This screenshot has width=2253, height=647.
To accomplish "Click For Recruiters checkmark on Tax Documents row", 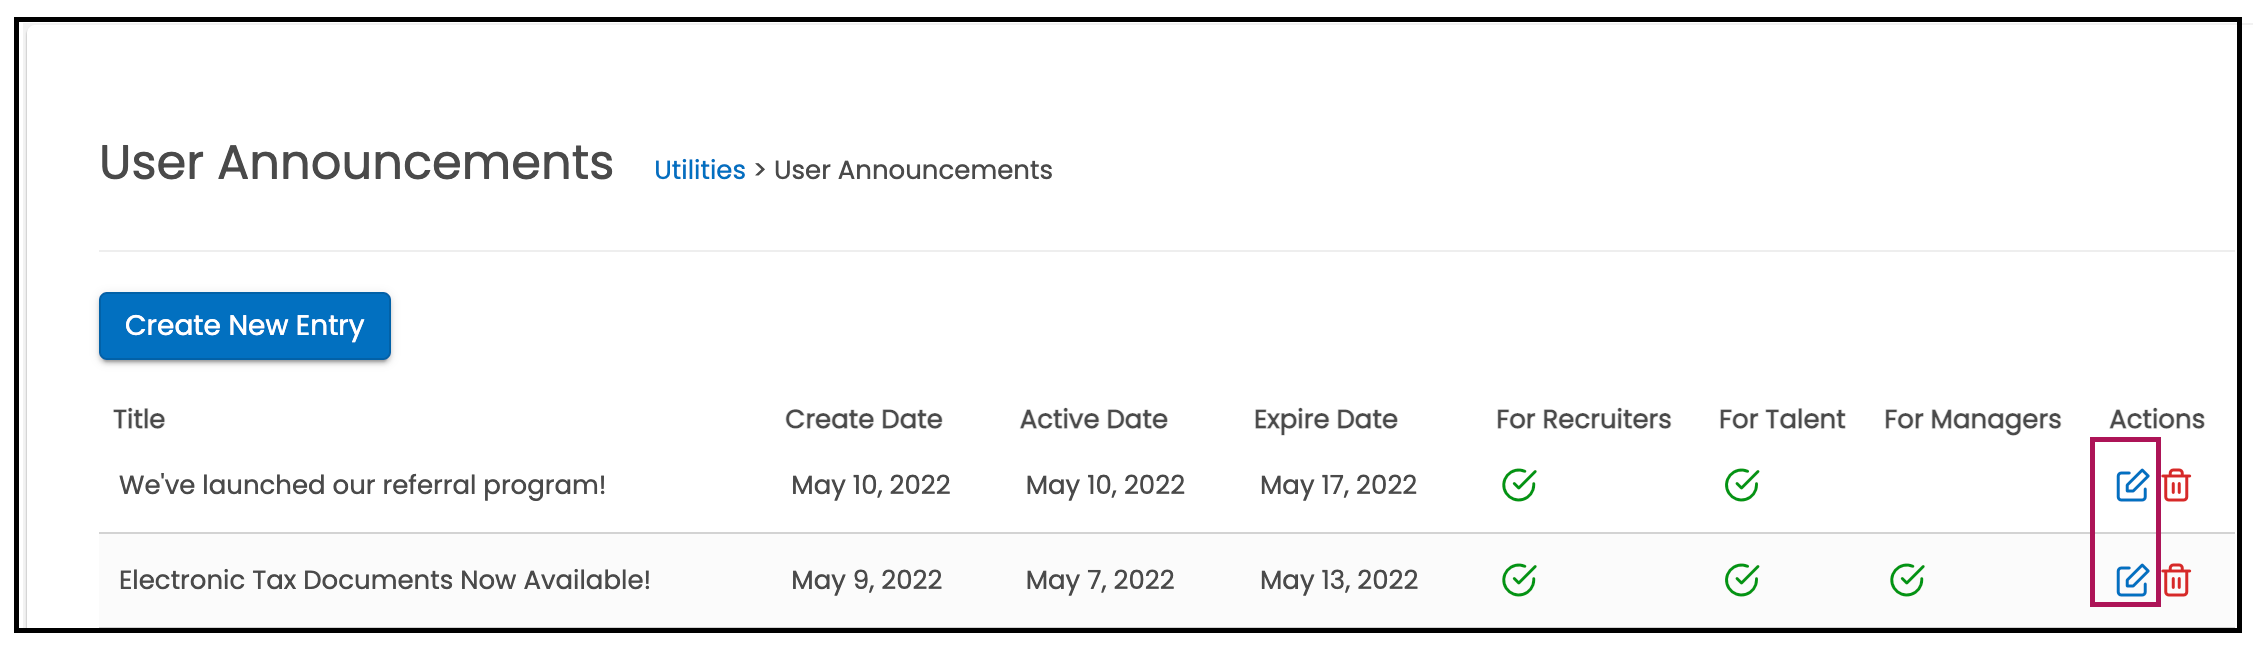I will point(1518,580).
